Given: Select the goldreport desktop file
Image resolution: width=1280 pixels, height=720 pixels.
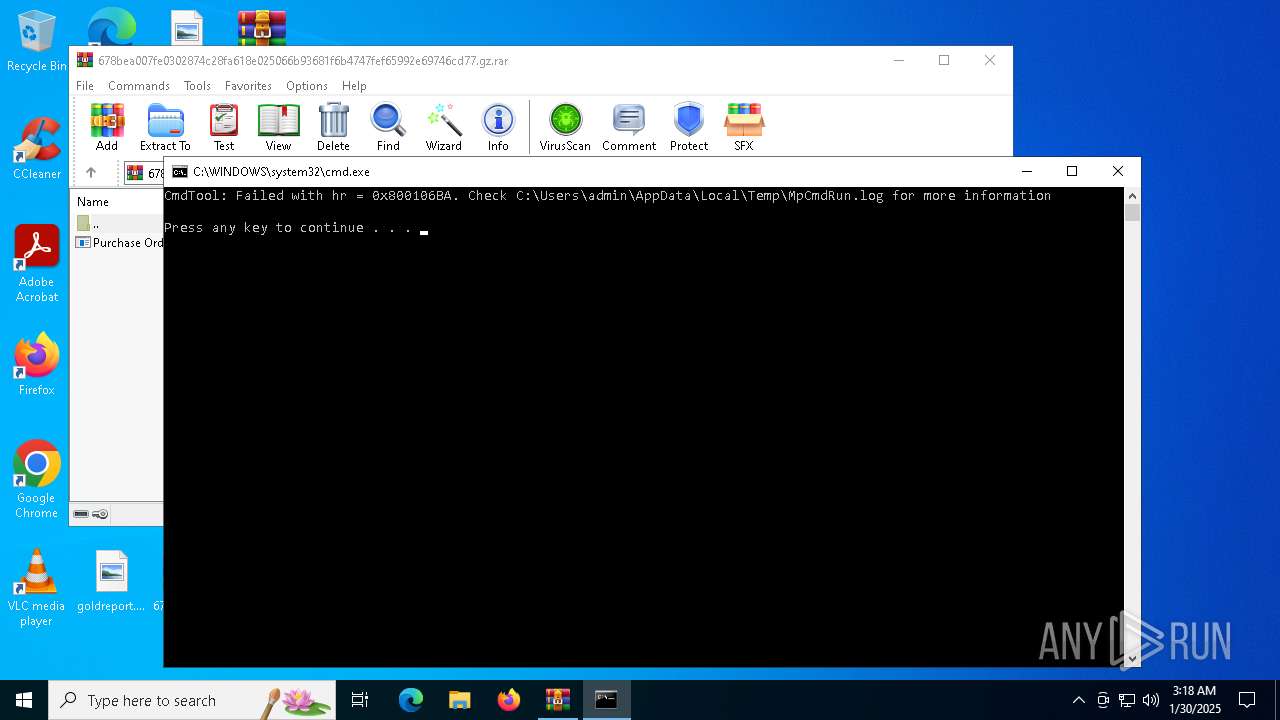Looking at the screenshot, I should coord(111,581).
